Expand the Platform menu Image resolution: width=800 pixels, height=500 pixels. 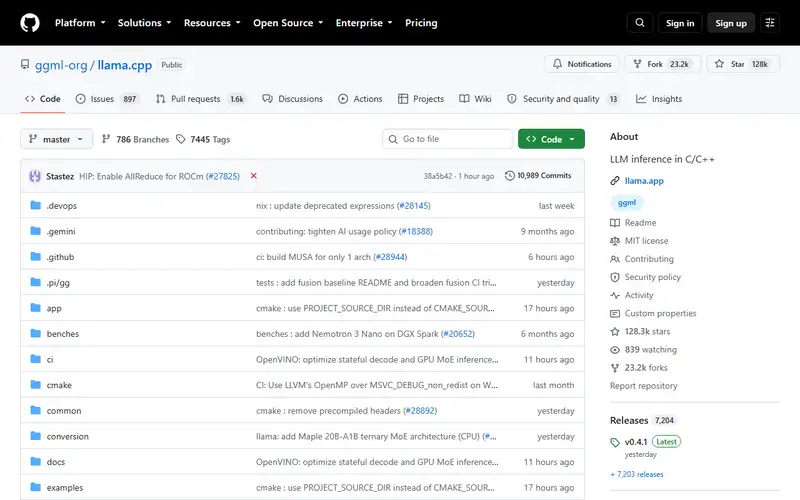[x=80, y=23]
